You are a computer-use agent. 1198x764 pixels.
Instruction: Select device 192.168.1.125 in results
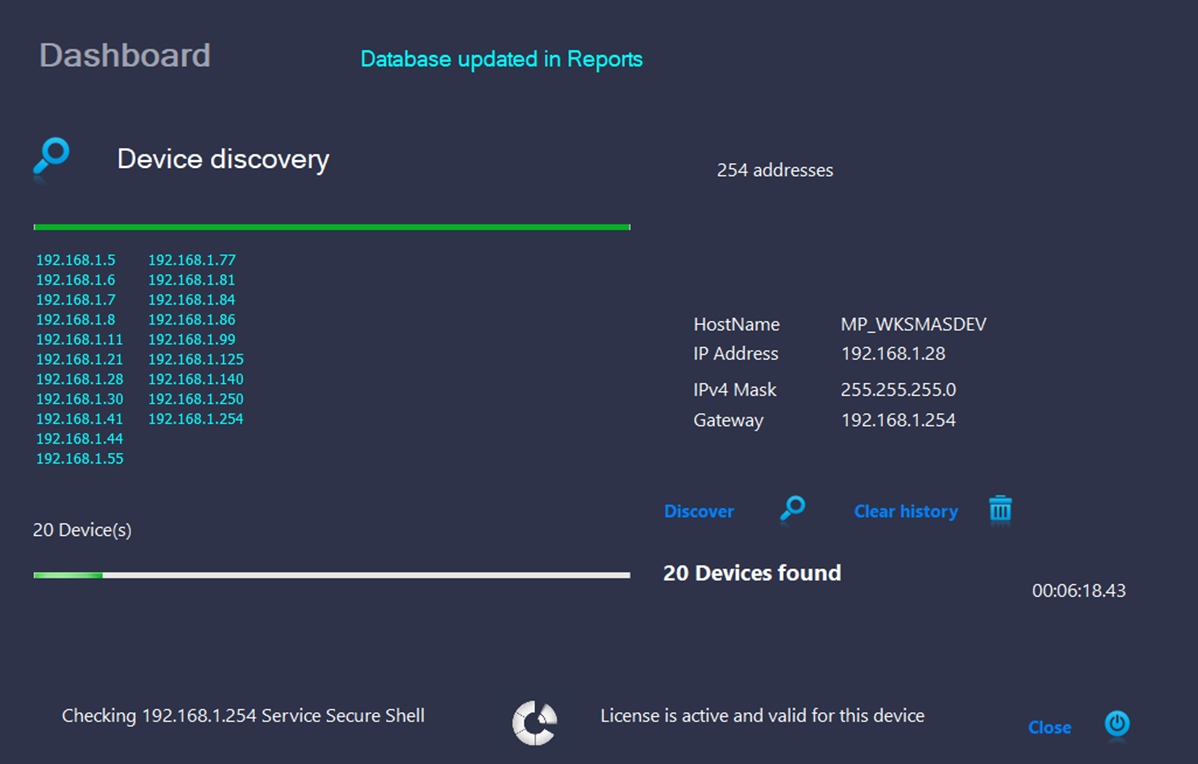(x=196, y=359)
